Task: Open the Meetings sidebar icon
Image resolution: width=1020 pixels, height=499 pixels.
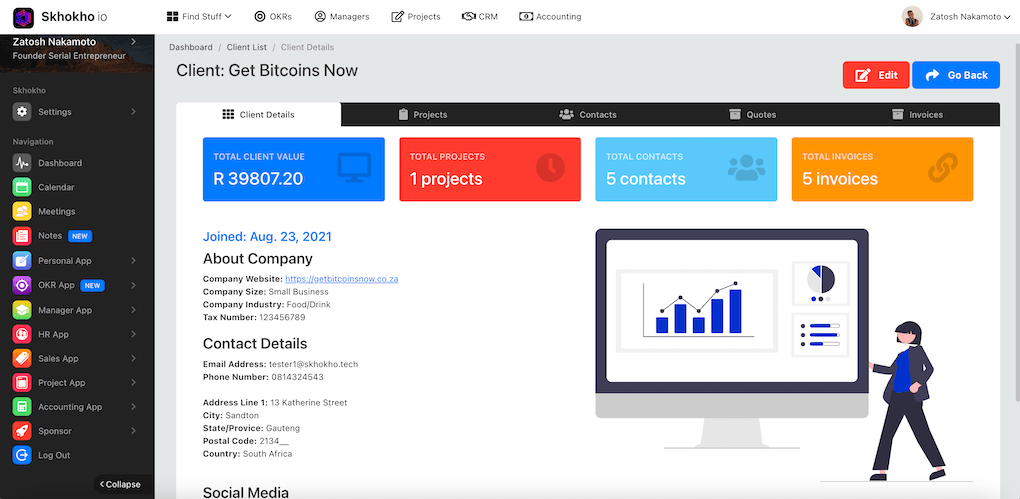Action: click(x=22, y=211)
